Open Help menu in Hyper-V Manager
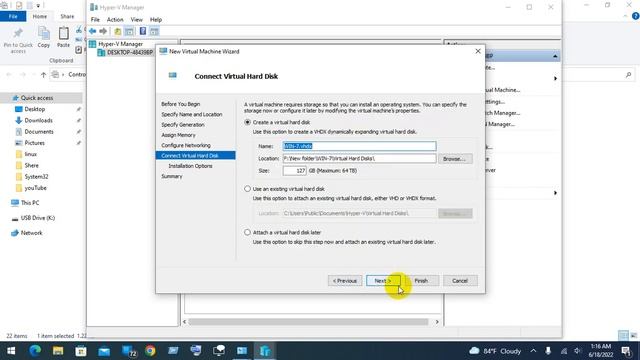The image size is (640, 360). coord(156,20)
